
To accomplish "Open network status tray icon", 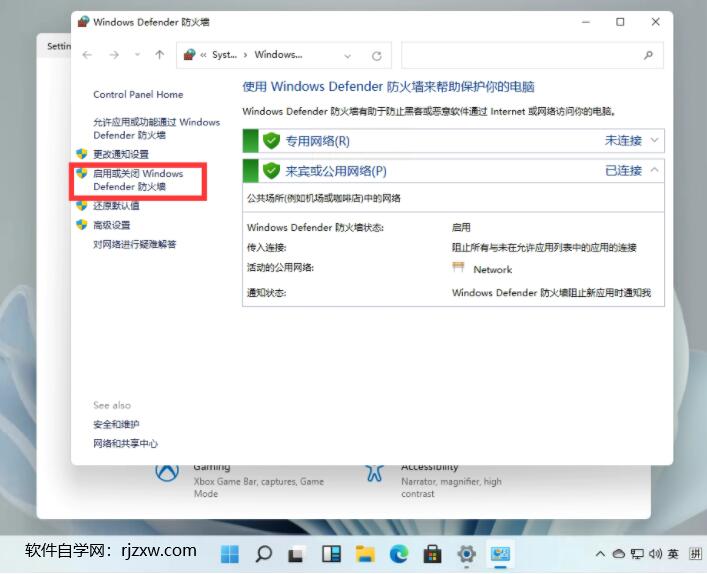I will 637,554.
